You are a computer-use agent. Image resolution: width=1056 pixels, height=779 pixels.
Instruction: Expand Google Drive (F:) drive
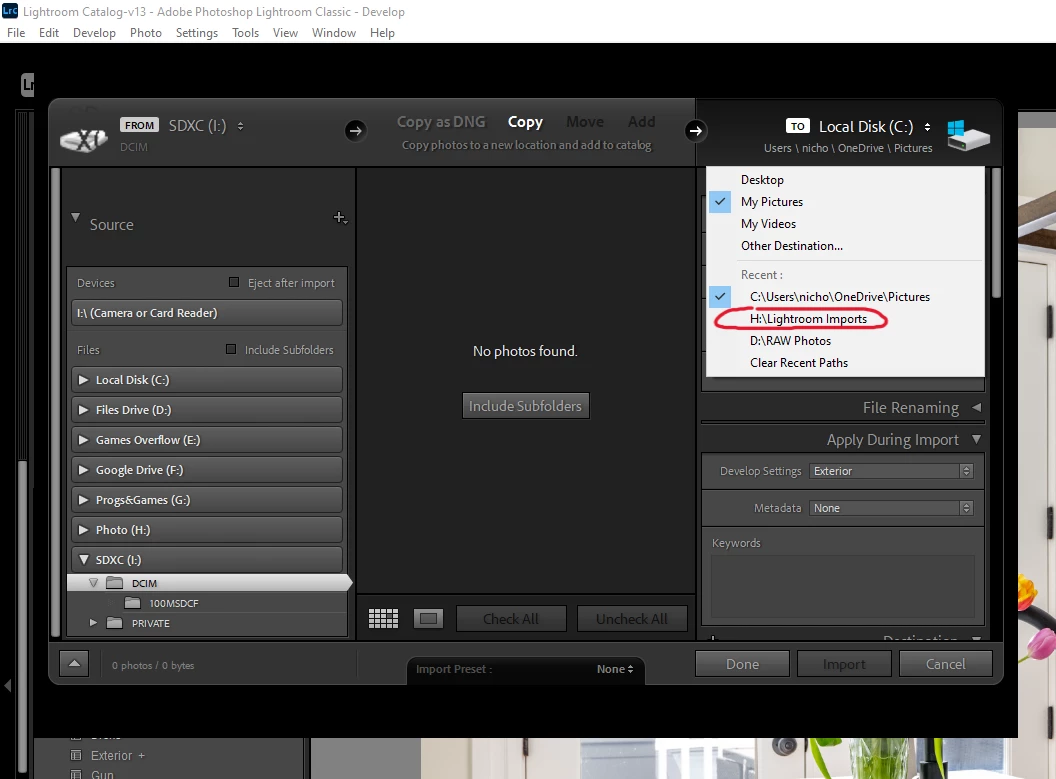point(84,469)
